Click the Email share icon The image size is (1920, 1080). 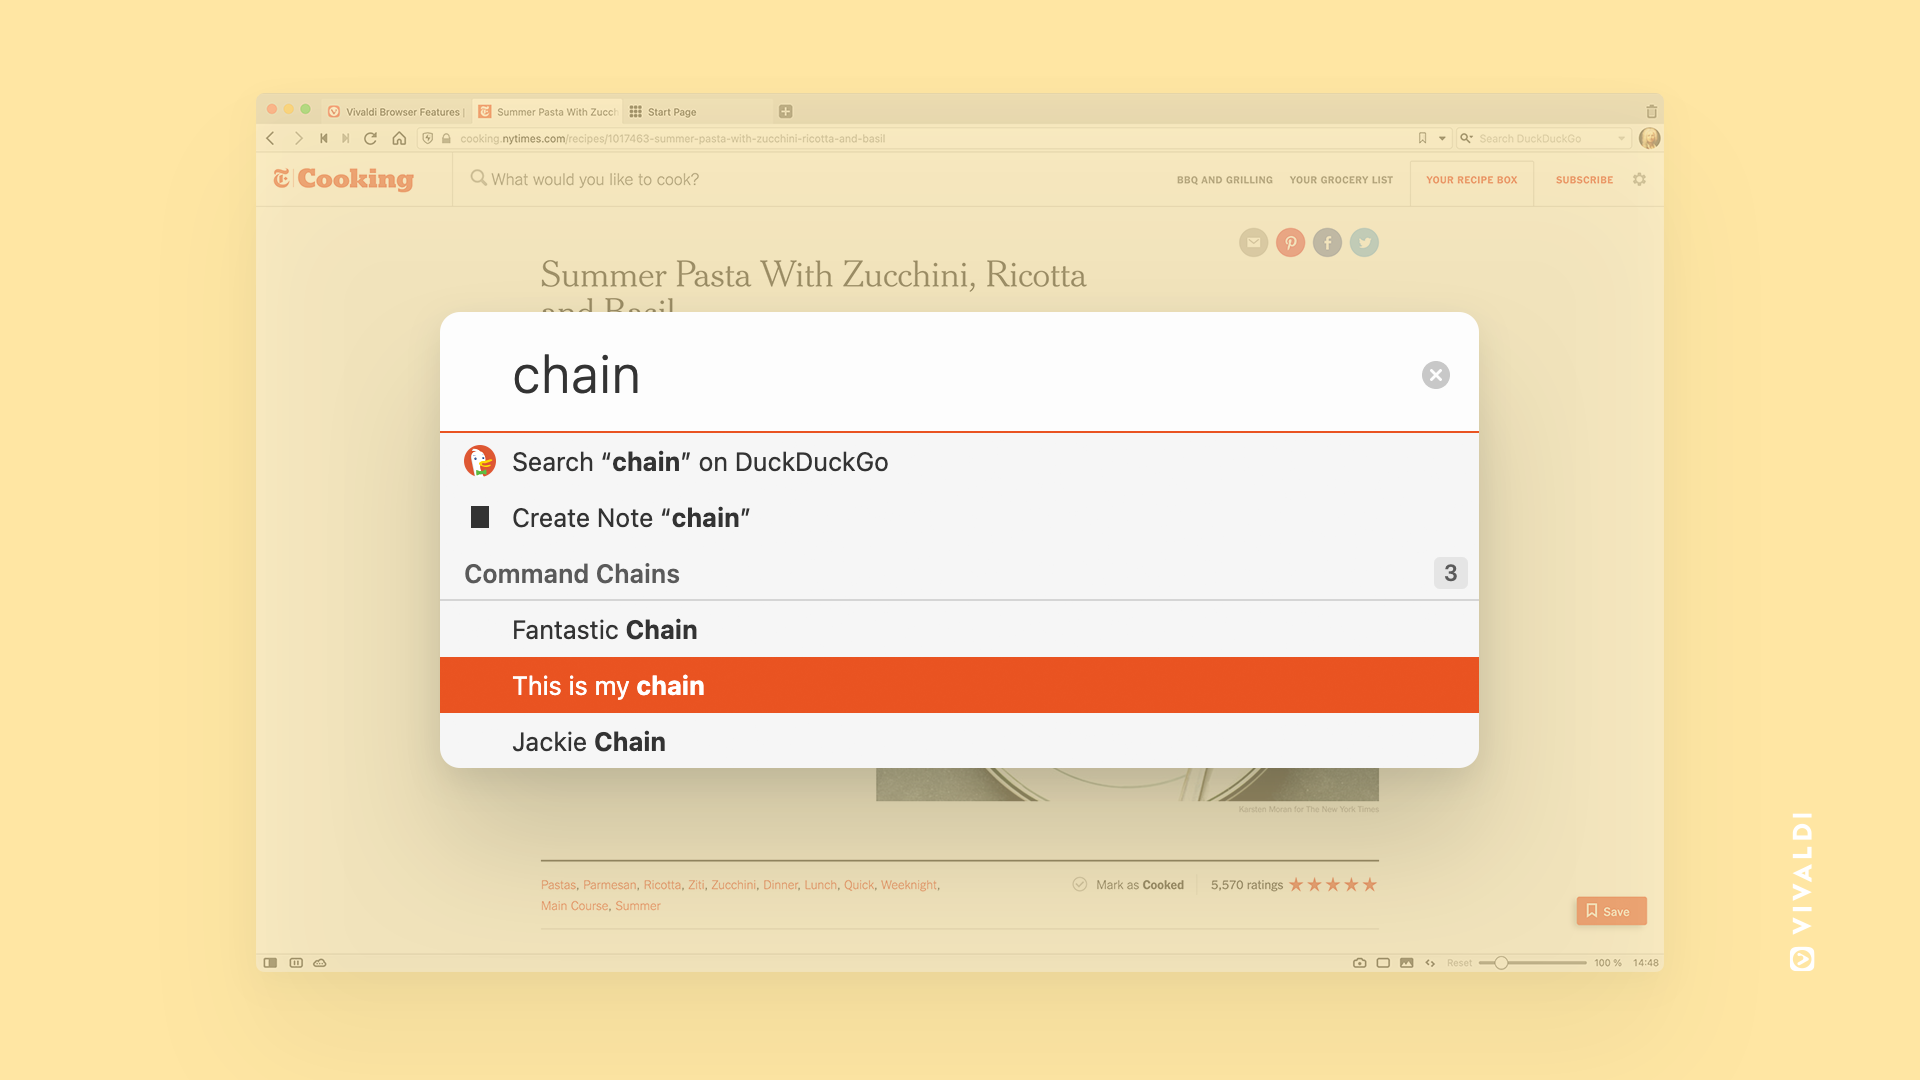point(1253,243)
